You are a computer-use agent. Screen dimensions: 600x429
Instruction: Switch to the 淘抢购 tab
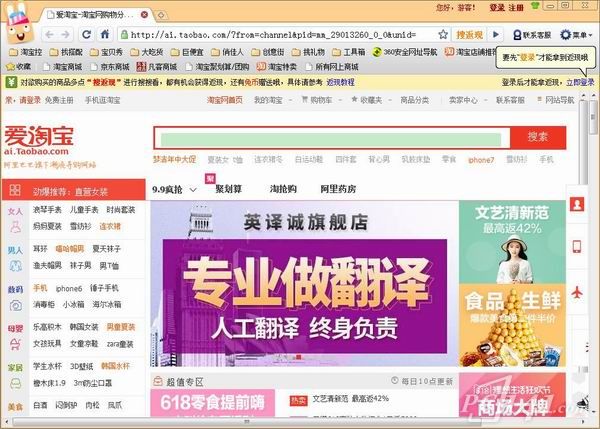(283, 189)
